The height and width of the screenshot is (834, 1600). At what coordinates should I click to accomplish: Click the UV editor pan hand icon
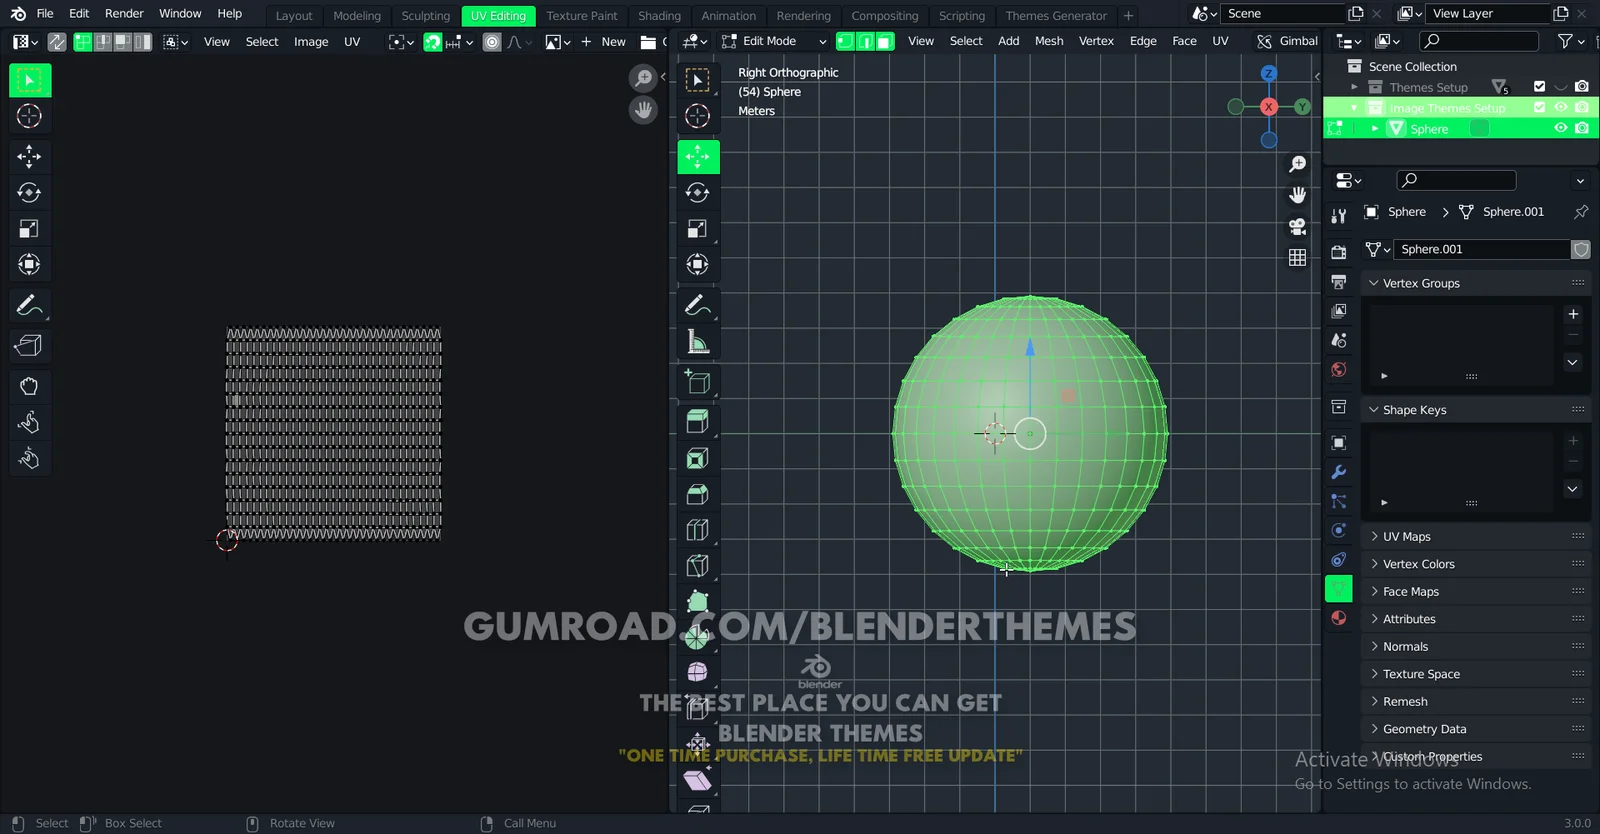pyautogui.click(x=643, y=110)
